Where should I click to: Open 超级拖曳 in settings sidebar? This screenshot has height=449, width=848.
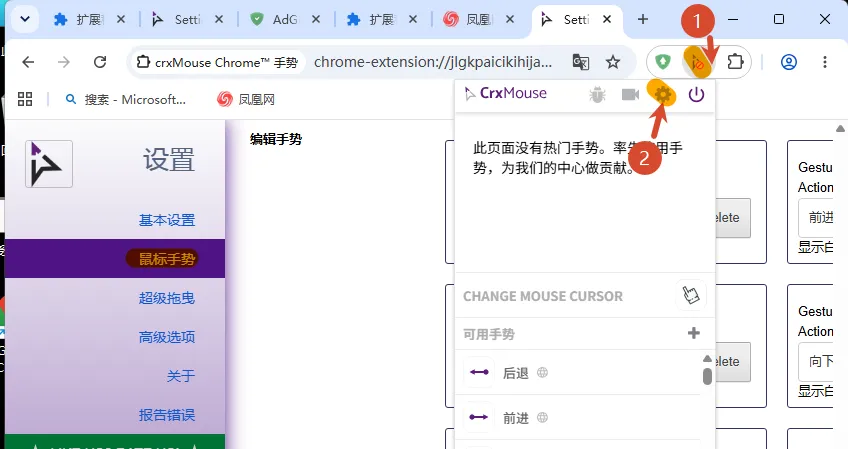pyautogui.click(x=167, y=298)
